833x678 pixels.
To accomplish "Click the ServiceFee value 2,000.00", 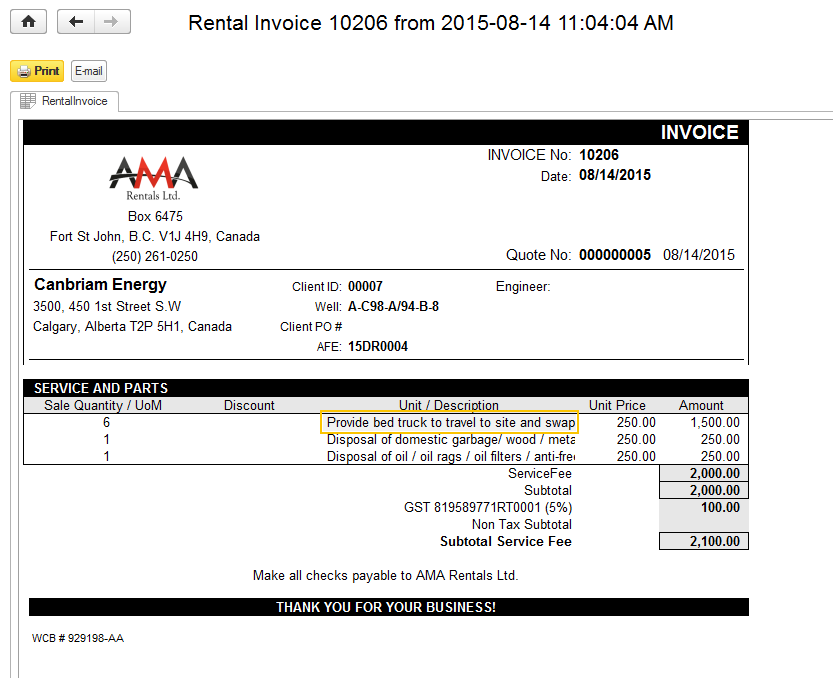I will pyautogui.click(x=703, y=473).
